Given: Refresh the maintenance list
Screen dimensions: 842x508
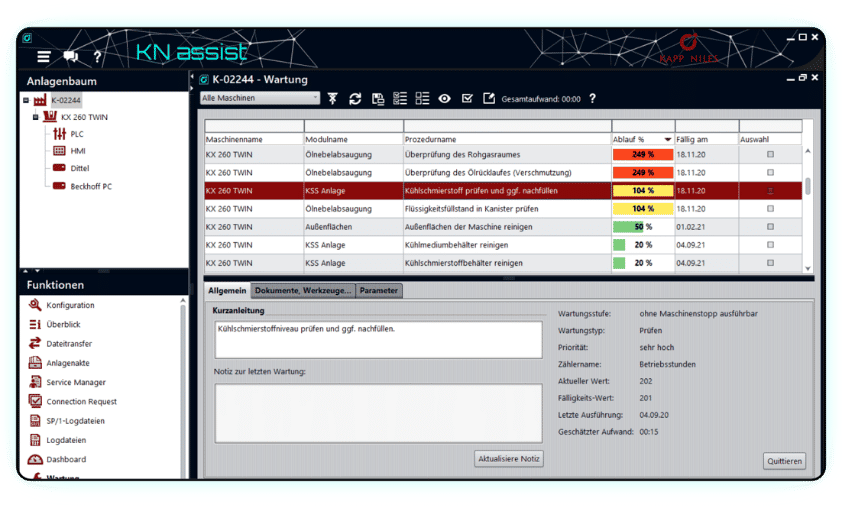Looking at the screenshot, I should pyautogui.click(x=355, y=98).
